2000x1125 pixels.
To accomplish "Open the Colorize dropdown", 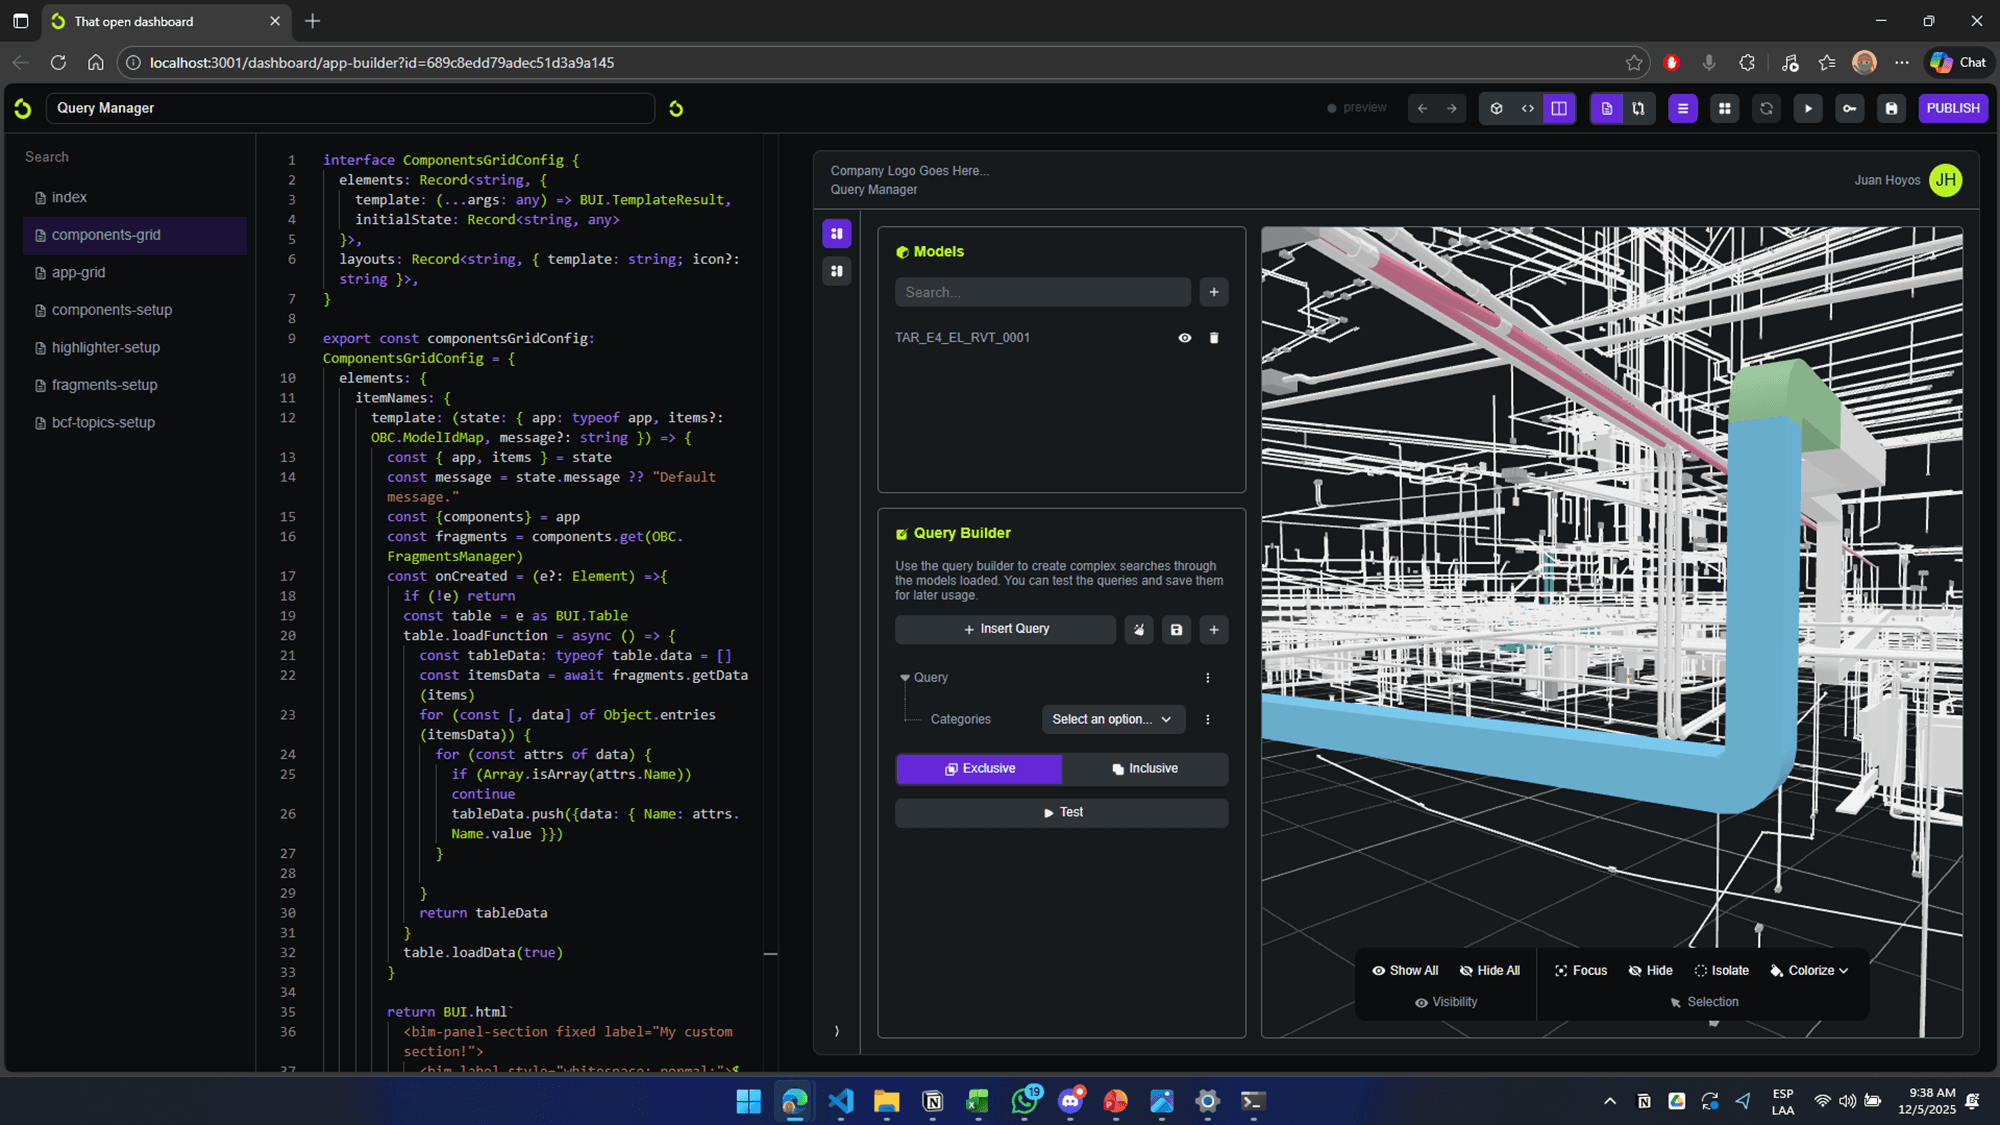I will coord(1809,970).
